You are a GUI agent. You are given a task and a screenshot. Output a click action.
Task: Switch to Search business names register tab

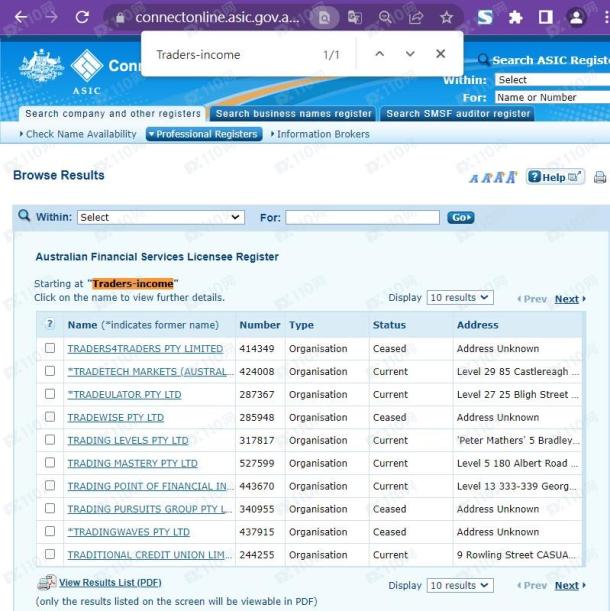coord(293,113)
